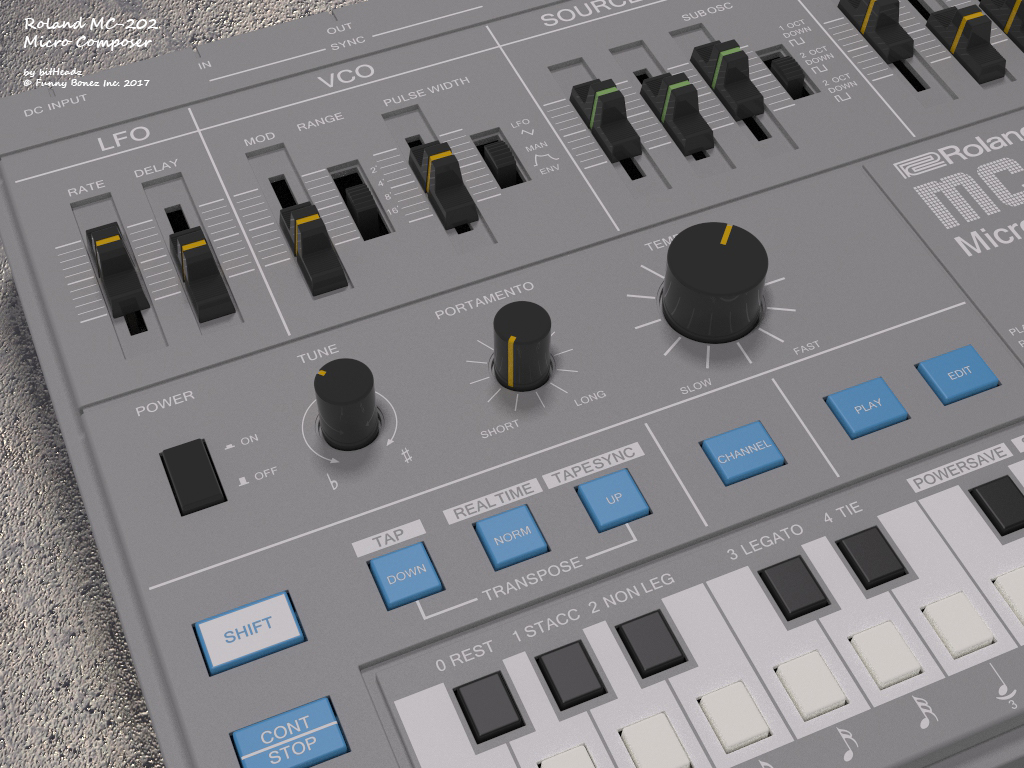1024x768 pixels.
Task: Grab the LFO DELAY slider cap
Action: coord(201,274)
